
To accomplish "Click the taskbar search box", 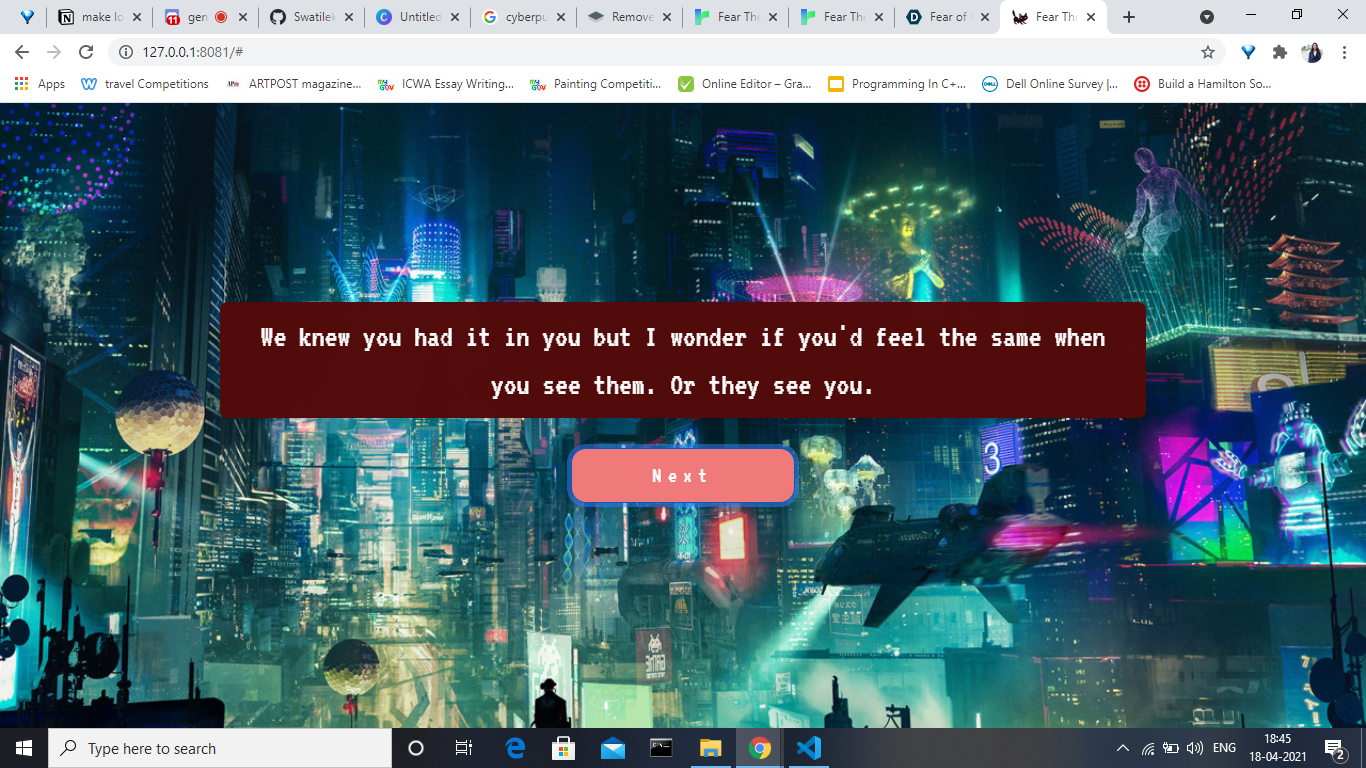I will 220,748.
